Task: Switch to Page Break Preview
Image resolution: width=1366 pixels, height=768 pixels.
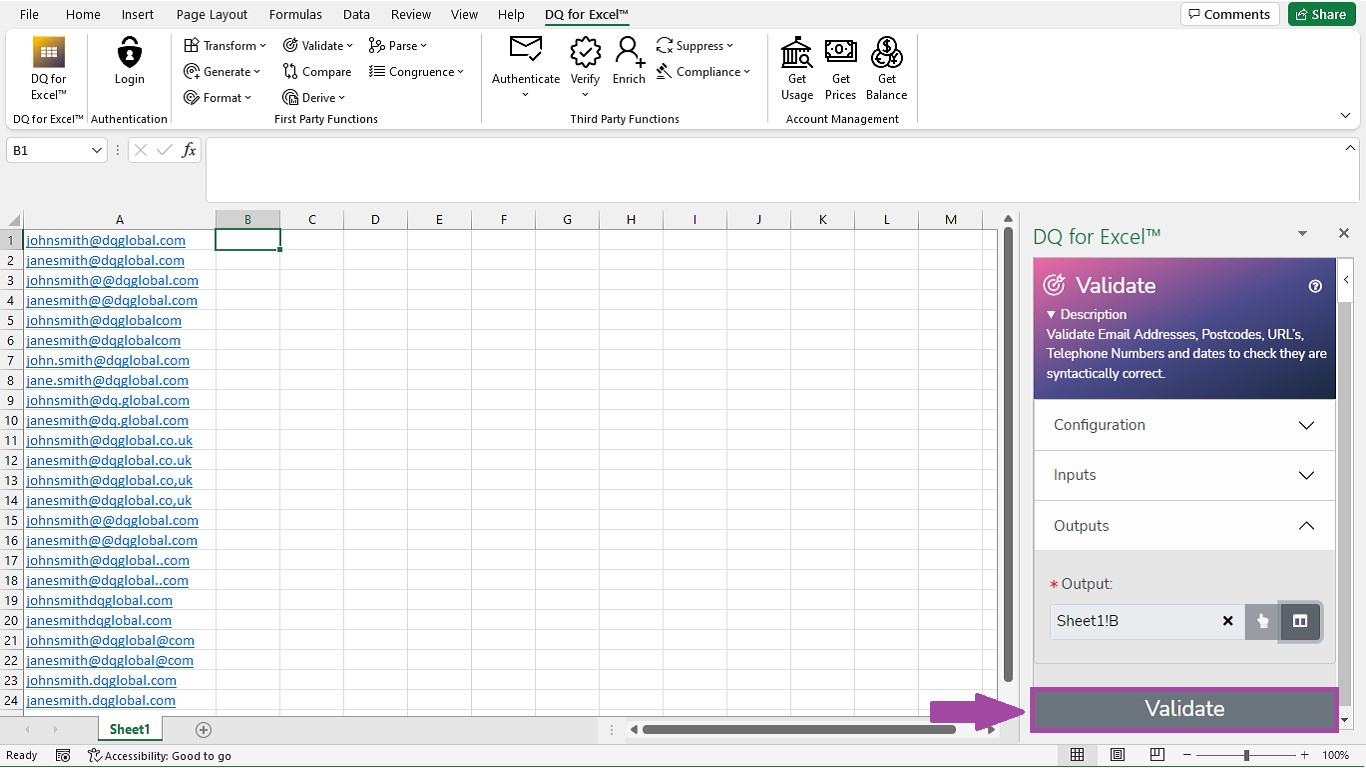Action: [1157, 755]
